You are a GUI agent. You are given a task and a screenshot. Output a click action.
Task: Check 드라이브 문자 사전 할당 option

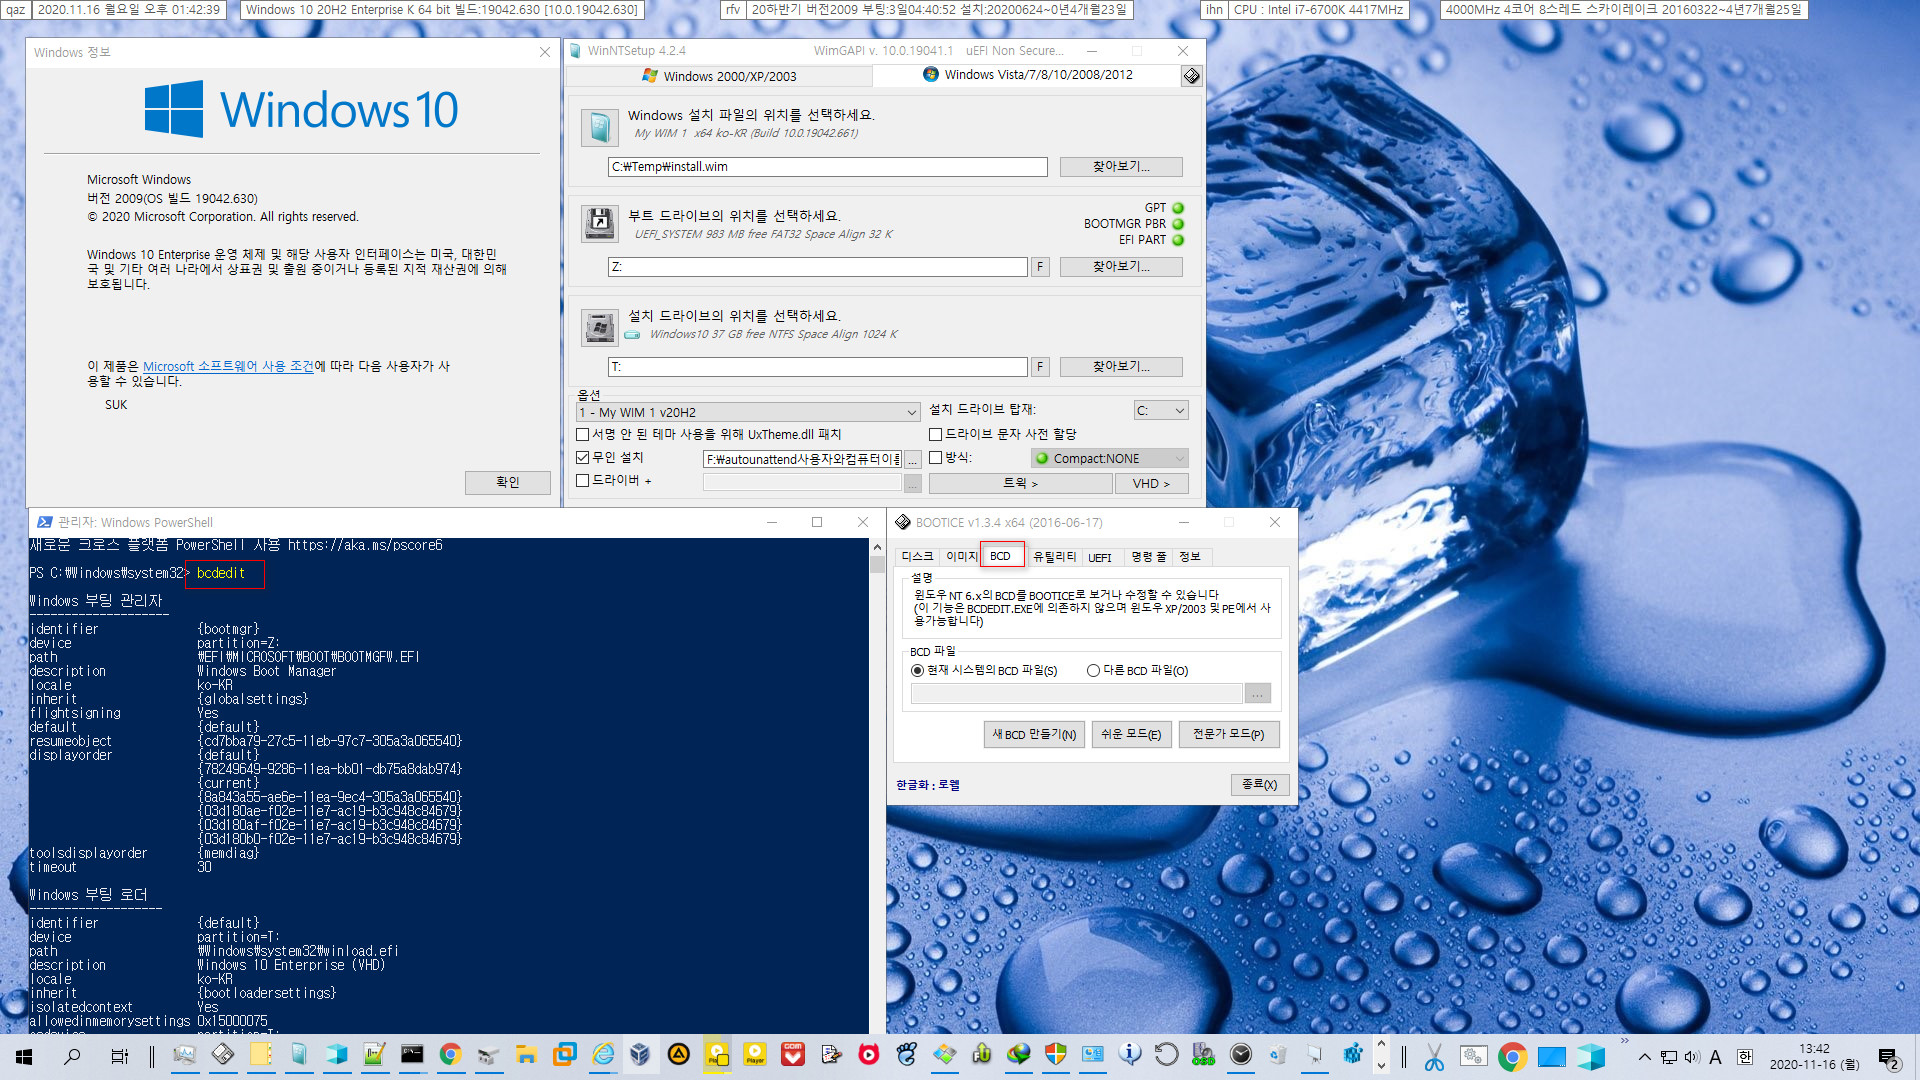coord(935,434)
